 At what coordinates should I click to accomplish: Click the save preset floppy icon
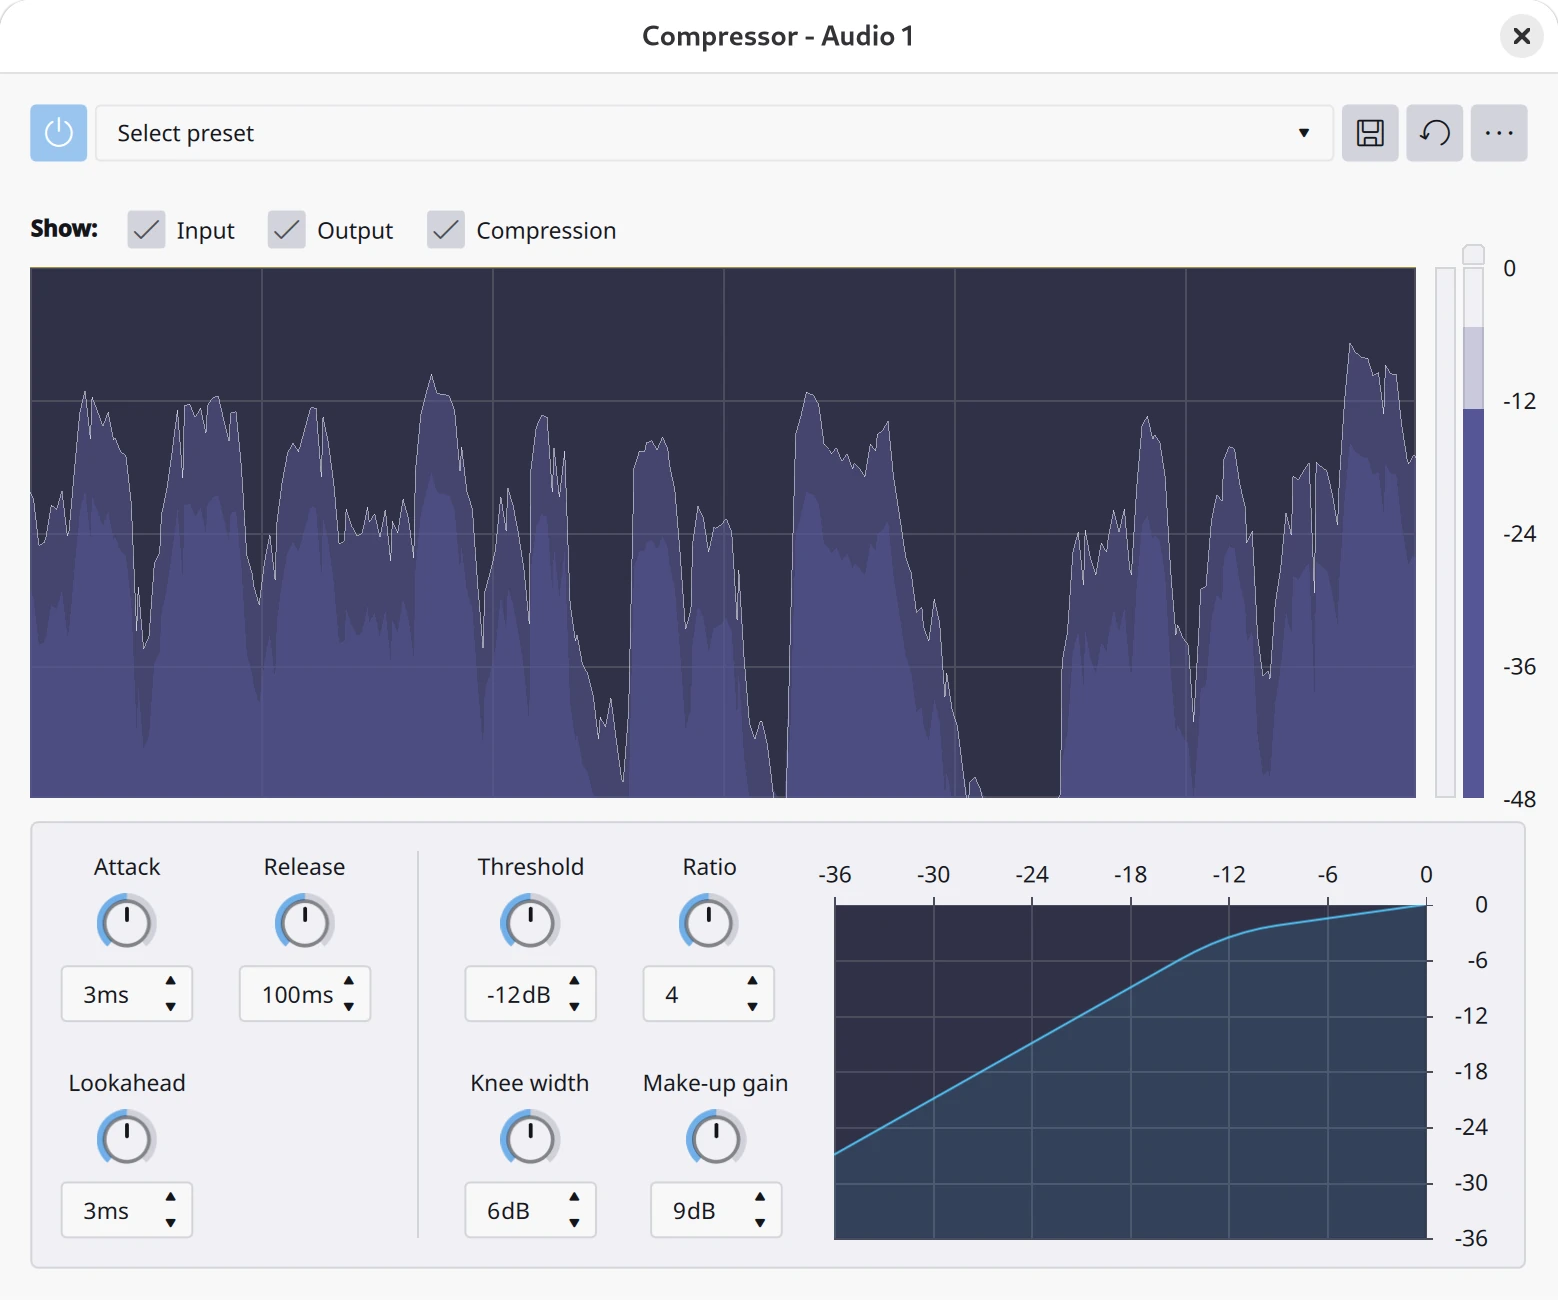click(1369, 133)
